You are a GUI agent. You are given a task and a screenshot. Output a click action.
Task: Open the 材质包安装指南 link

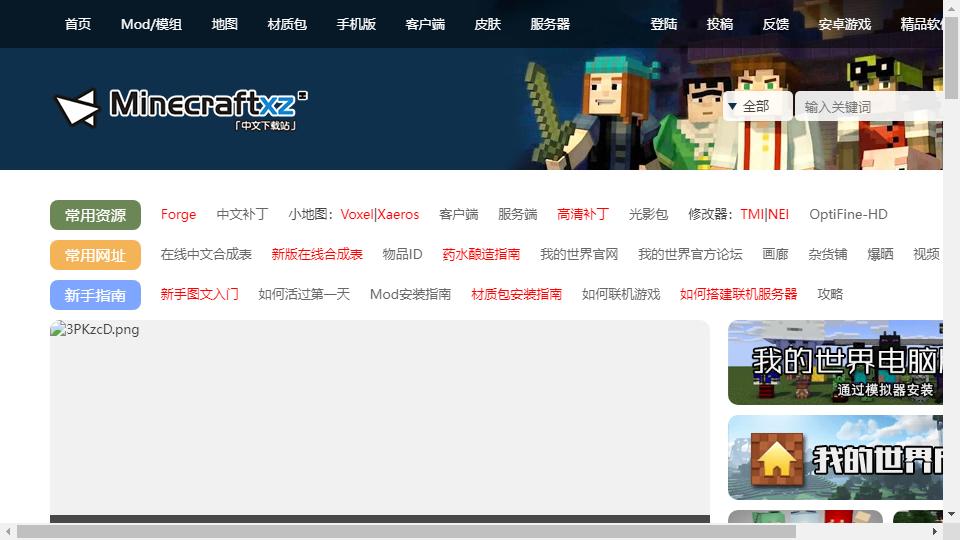[517, 294]
